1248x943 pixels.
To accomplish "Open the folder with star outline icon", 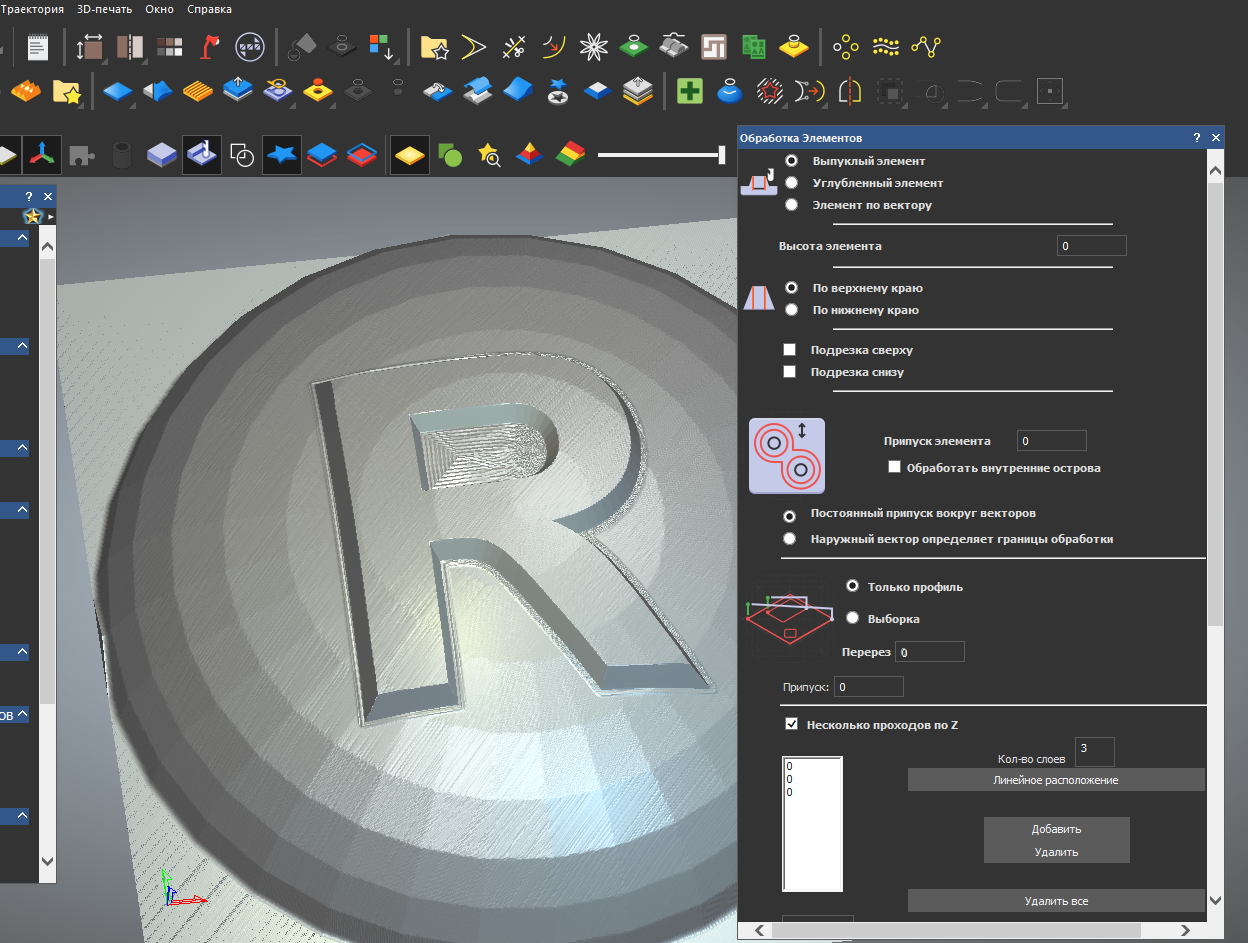I will click(x=434, y=47).
